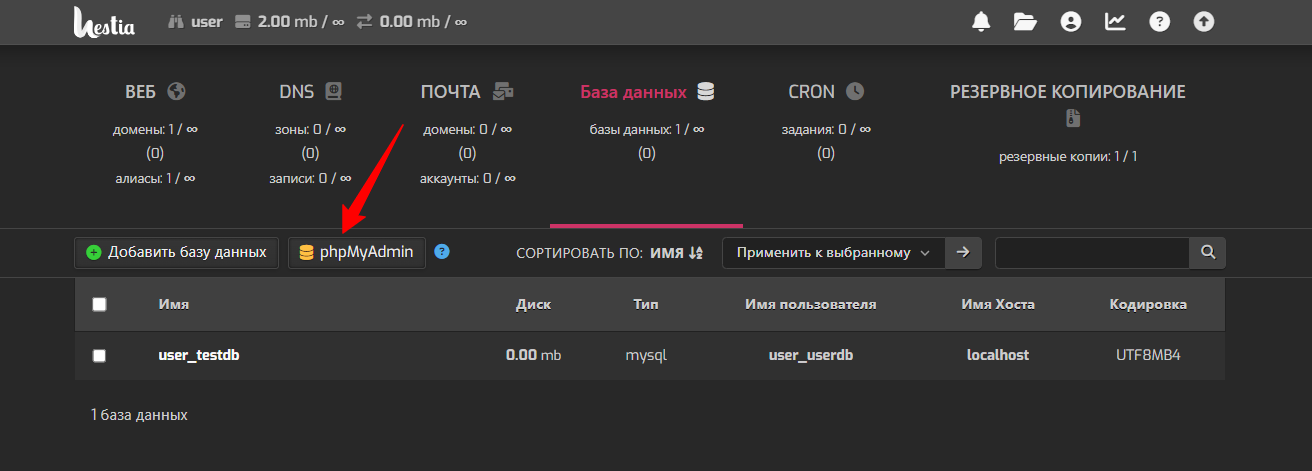Open user account profile icon
Image resolution: width=1312 pixels, height=471 pixels.
coord(1071,21)
